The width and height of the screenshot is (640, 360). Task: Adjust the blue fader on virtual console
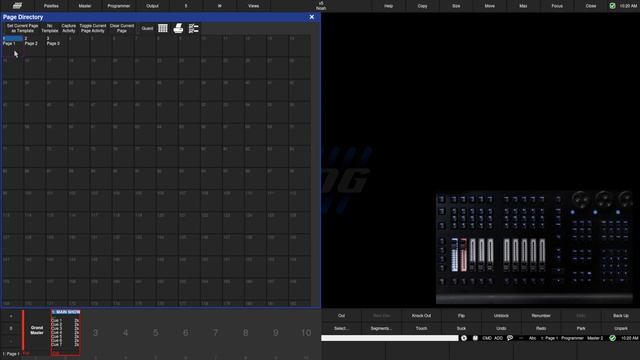pyautogui.click(x=455, y=255)
